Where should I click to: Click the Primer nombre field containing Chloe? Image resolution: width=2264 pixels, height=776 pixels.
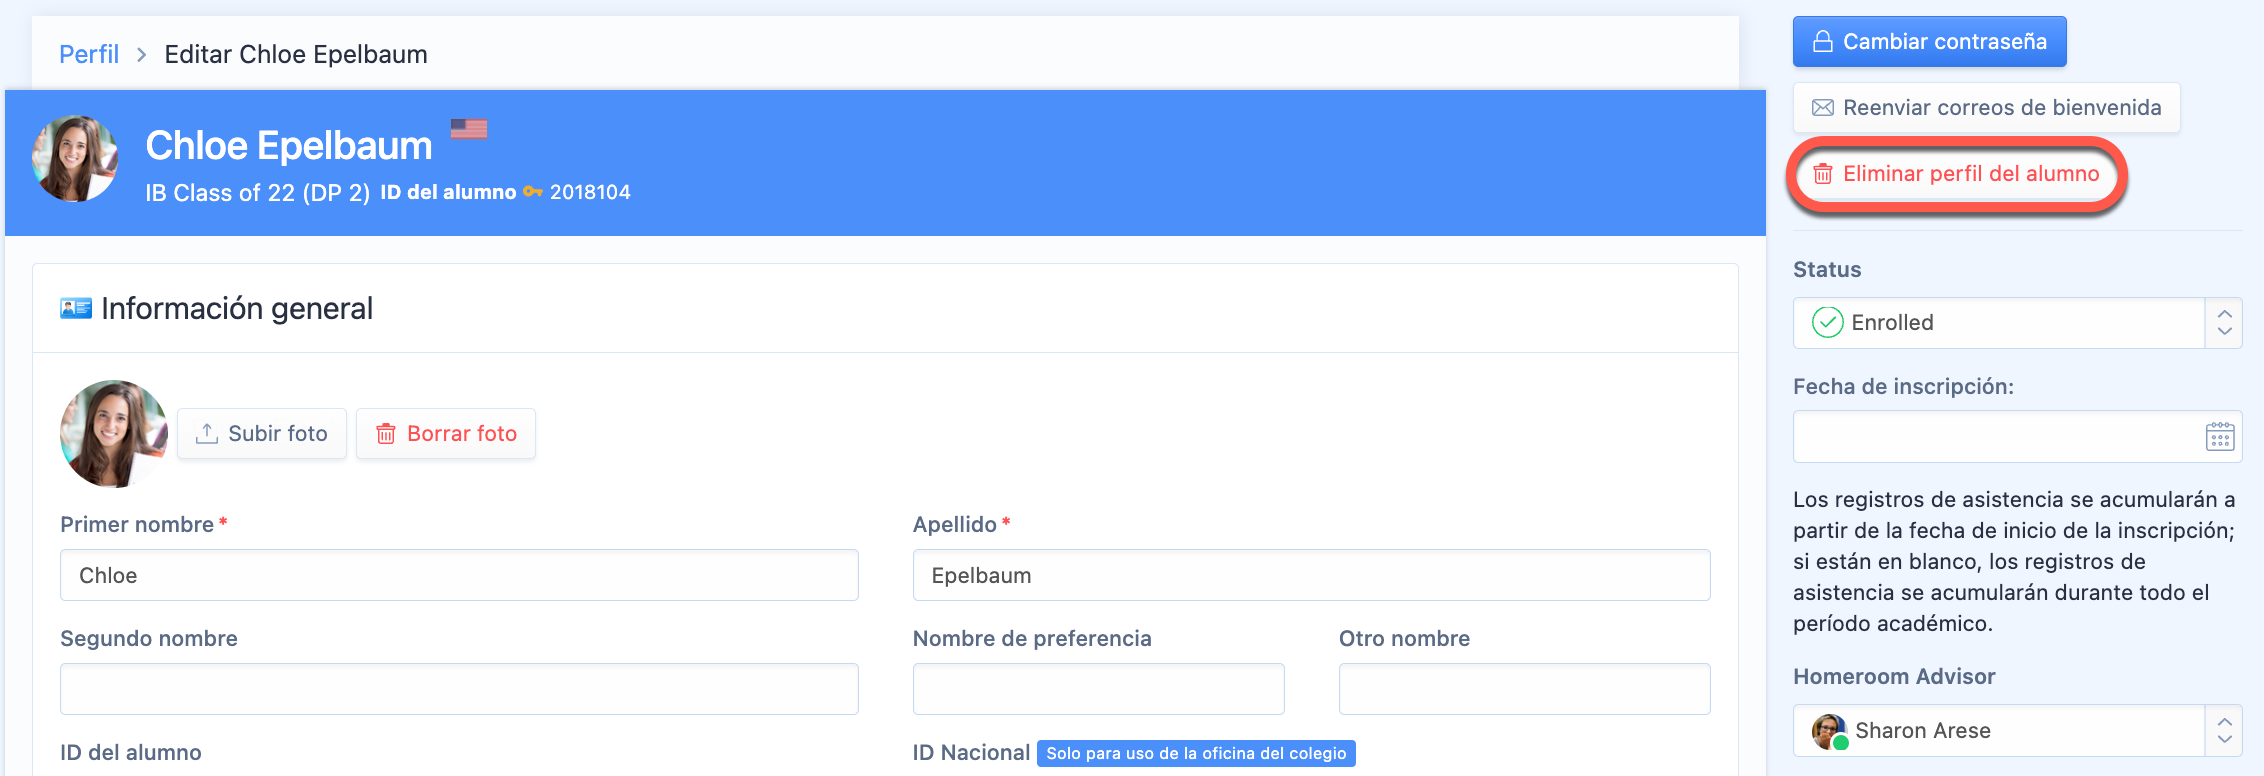[459, 576]
